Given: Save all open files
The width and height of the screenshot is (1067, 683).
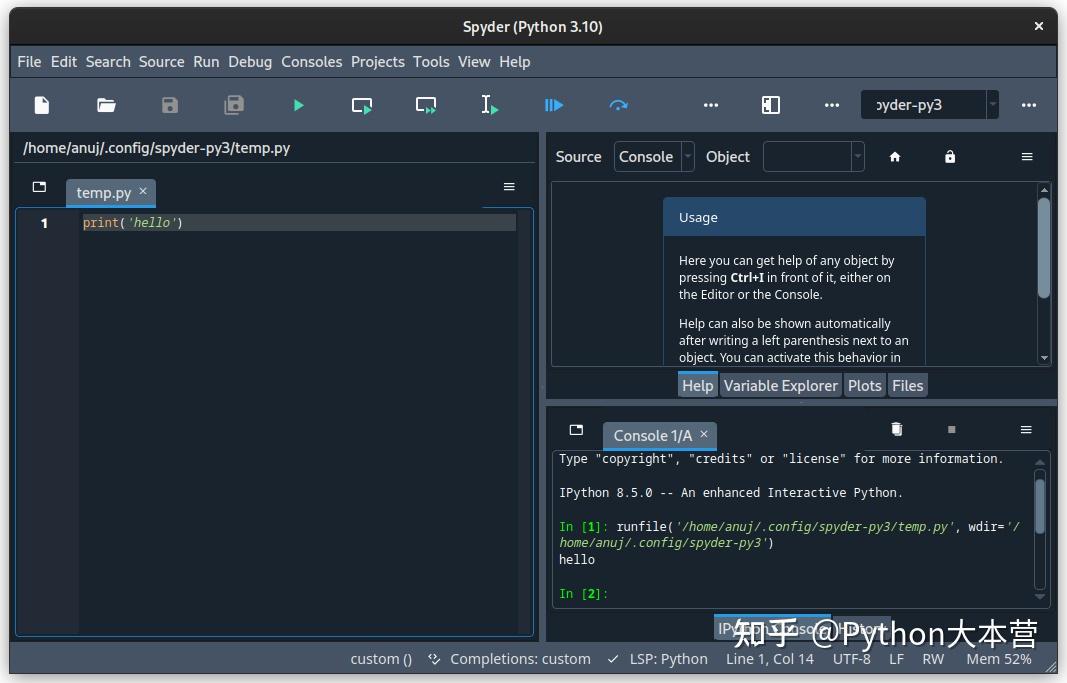Looking at the screenshot, I should tap(233, 105).
